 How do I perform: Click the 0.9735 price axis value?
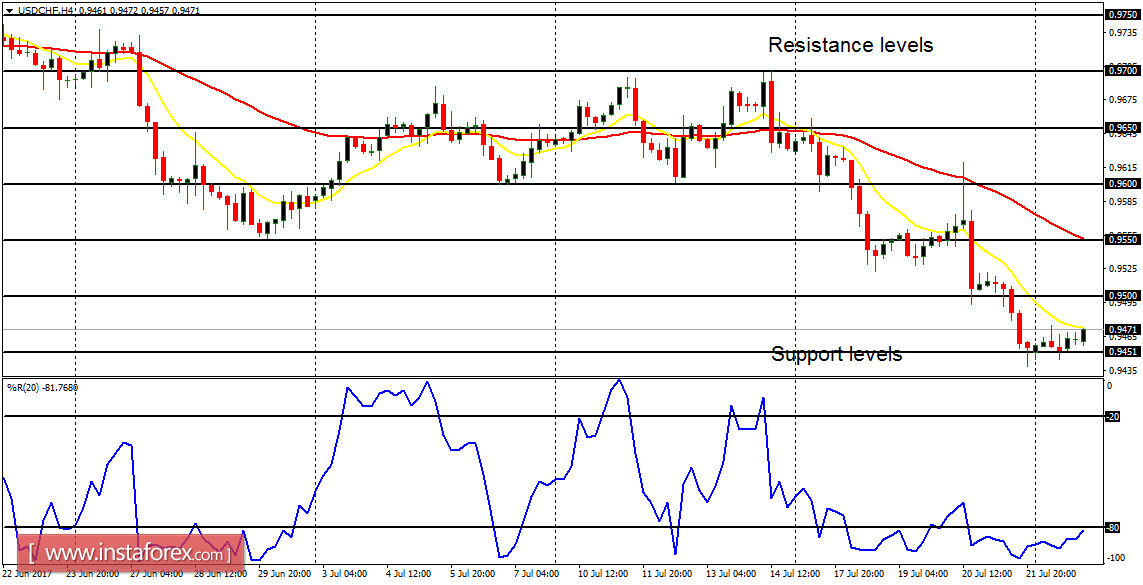pos(1122,33)
